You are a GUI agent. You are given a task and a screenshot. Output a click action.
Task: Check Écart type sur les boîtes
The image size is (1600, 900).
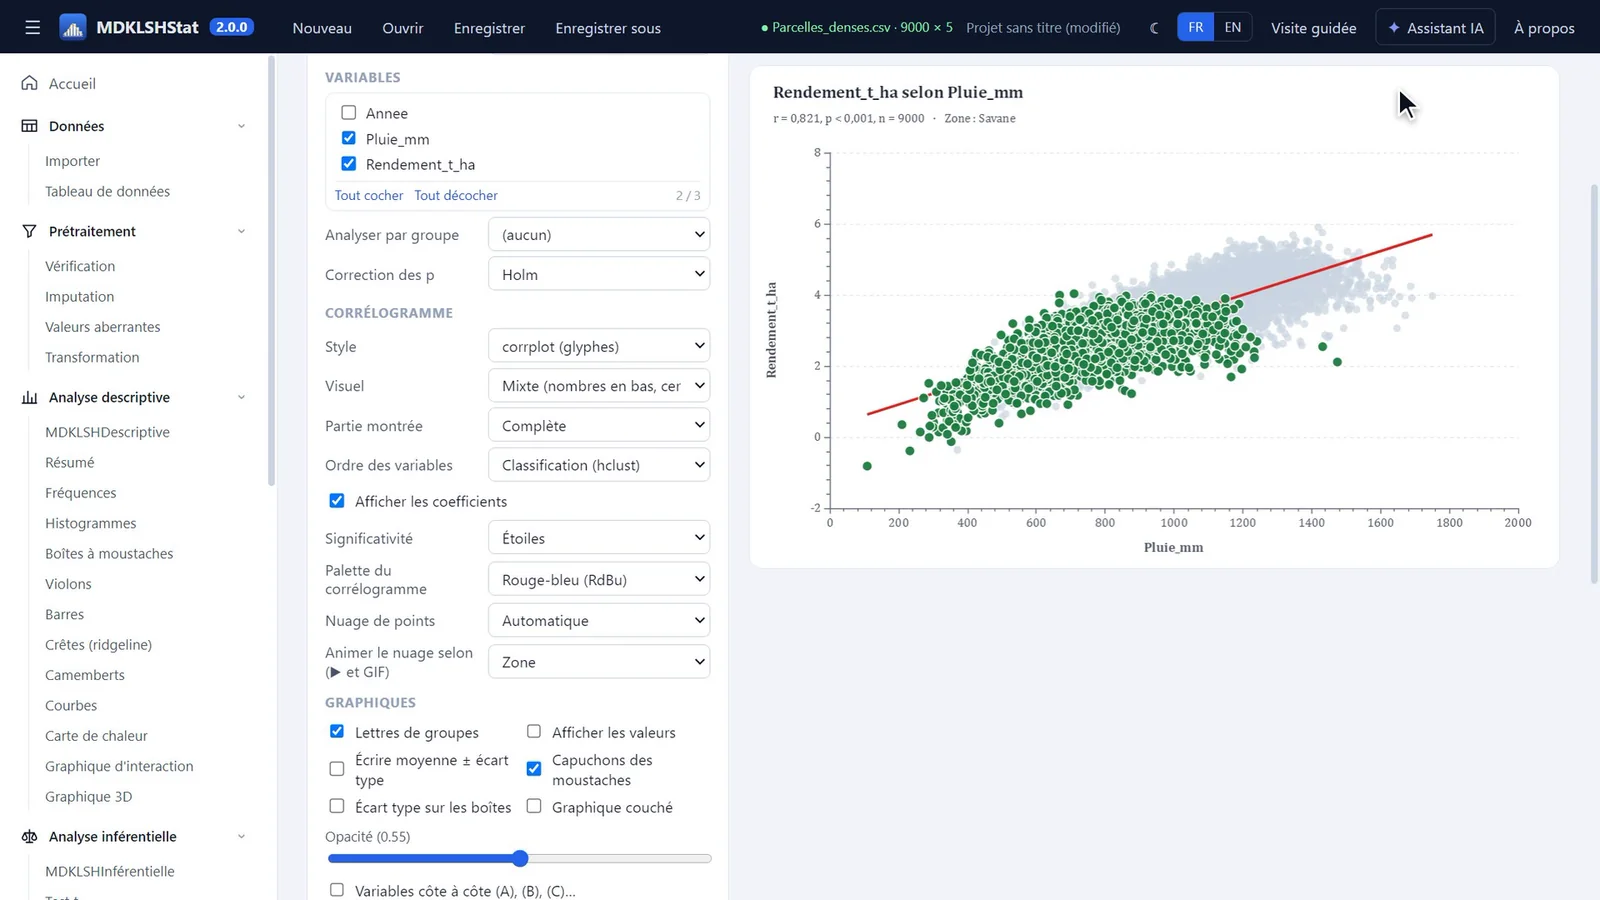tap(337, 806)
